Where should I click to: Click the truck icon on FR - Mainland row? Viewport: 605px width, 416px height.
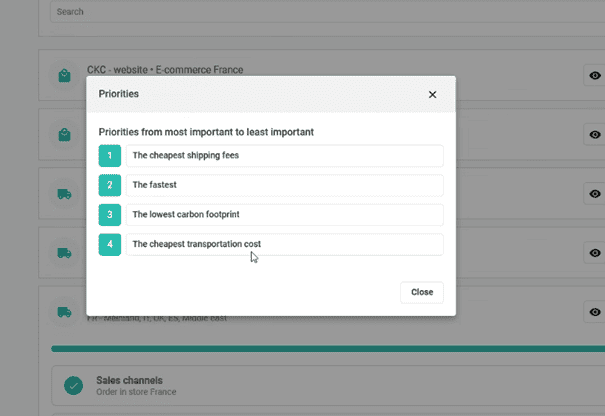click(65, 313)
